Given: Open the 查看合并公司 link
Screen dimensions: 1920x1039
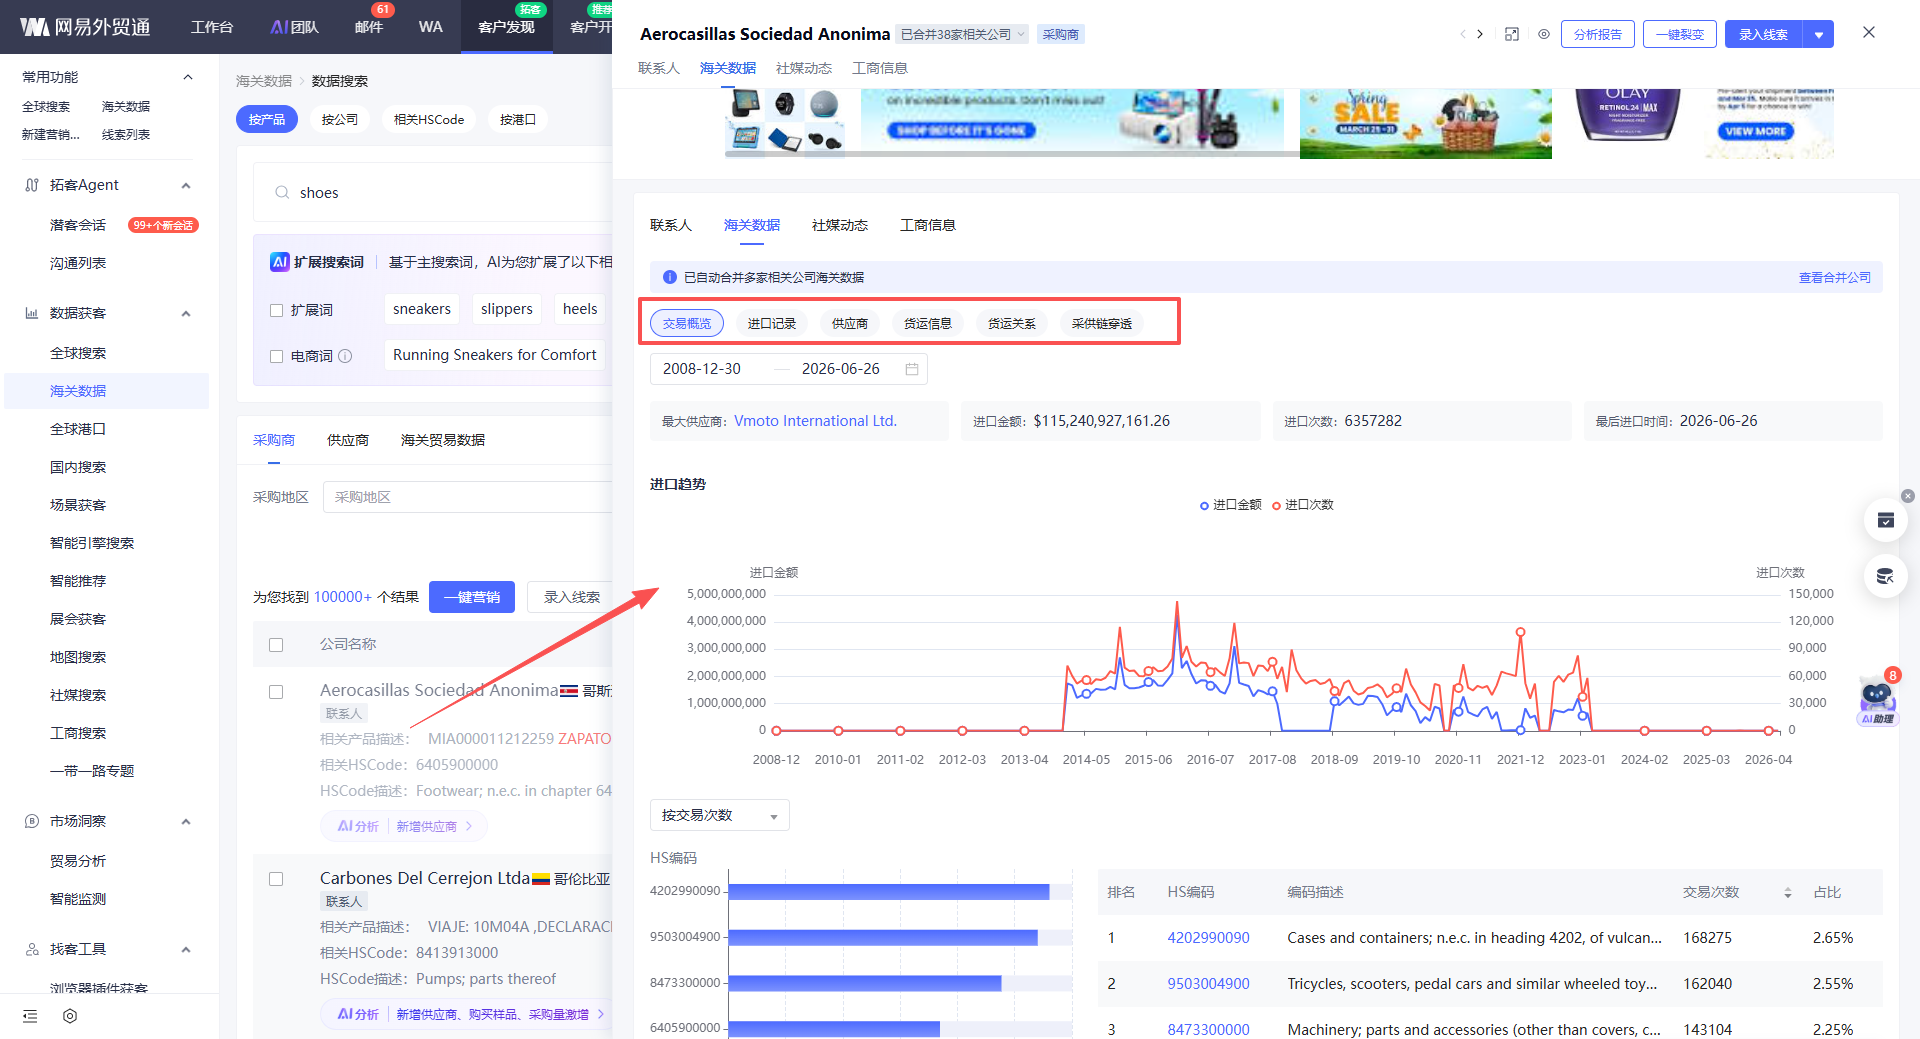Looking at the screenshot, I should click(x=1835, y=277).
